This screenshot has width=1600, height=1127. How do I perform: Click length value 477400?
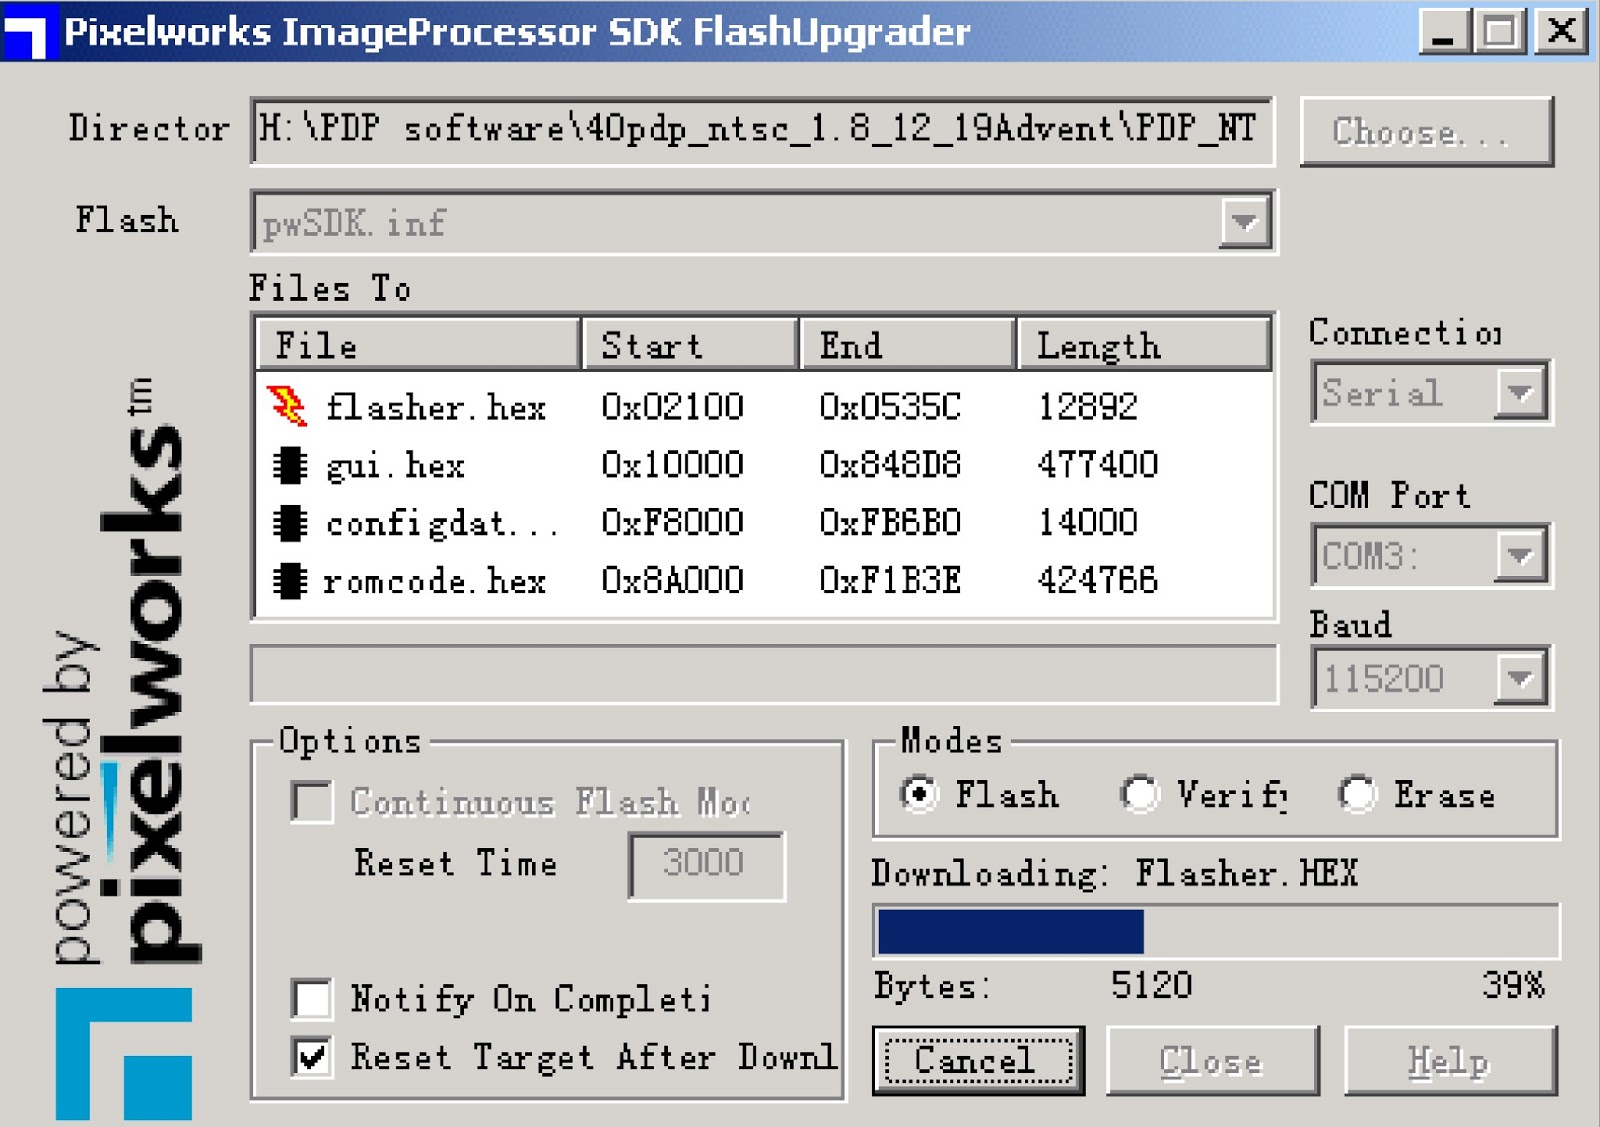[x=1097, y=465]
